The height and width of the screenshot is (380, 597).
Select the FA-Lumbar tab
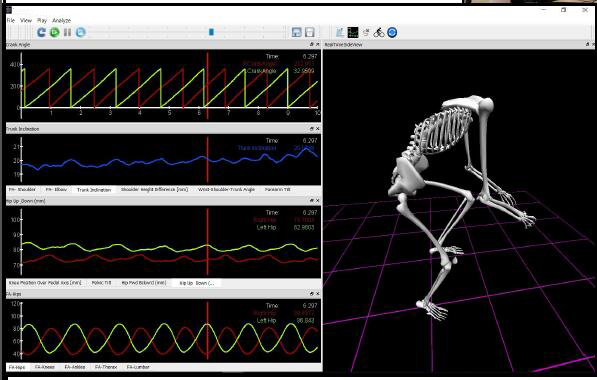point(138,367)
